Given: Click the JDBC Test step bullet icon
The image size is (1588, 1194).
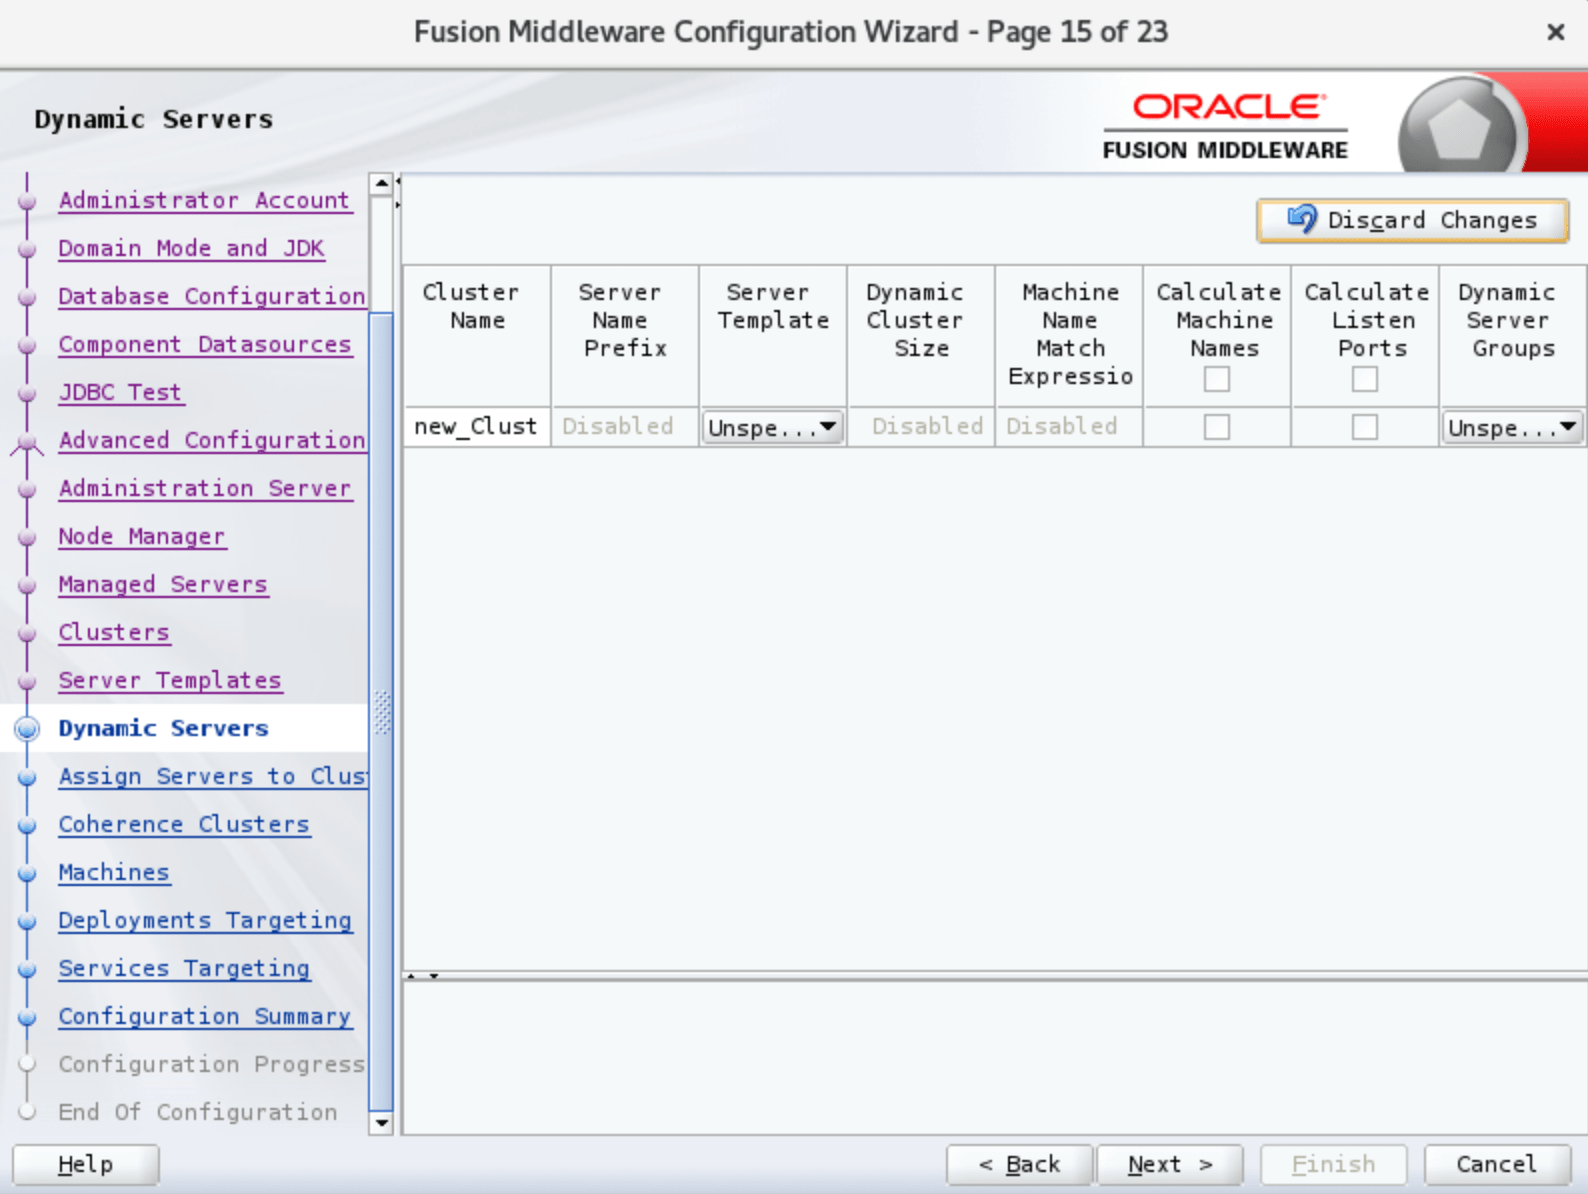Looking at the screenshot, I should click(x=28, y=393).
